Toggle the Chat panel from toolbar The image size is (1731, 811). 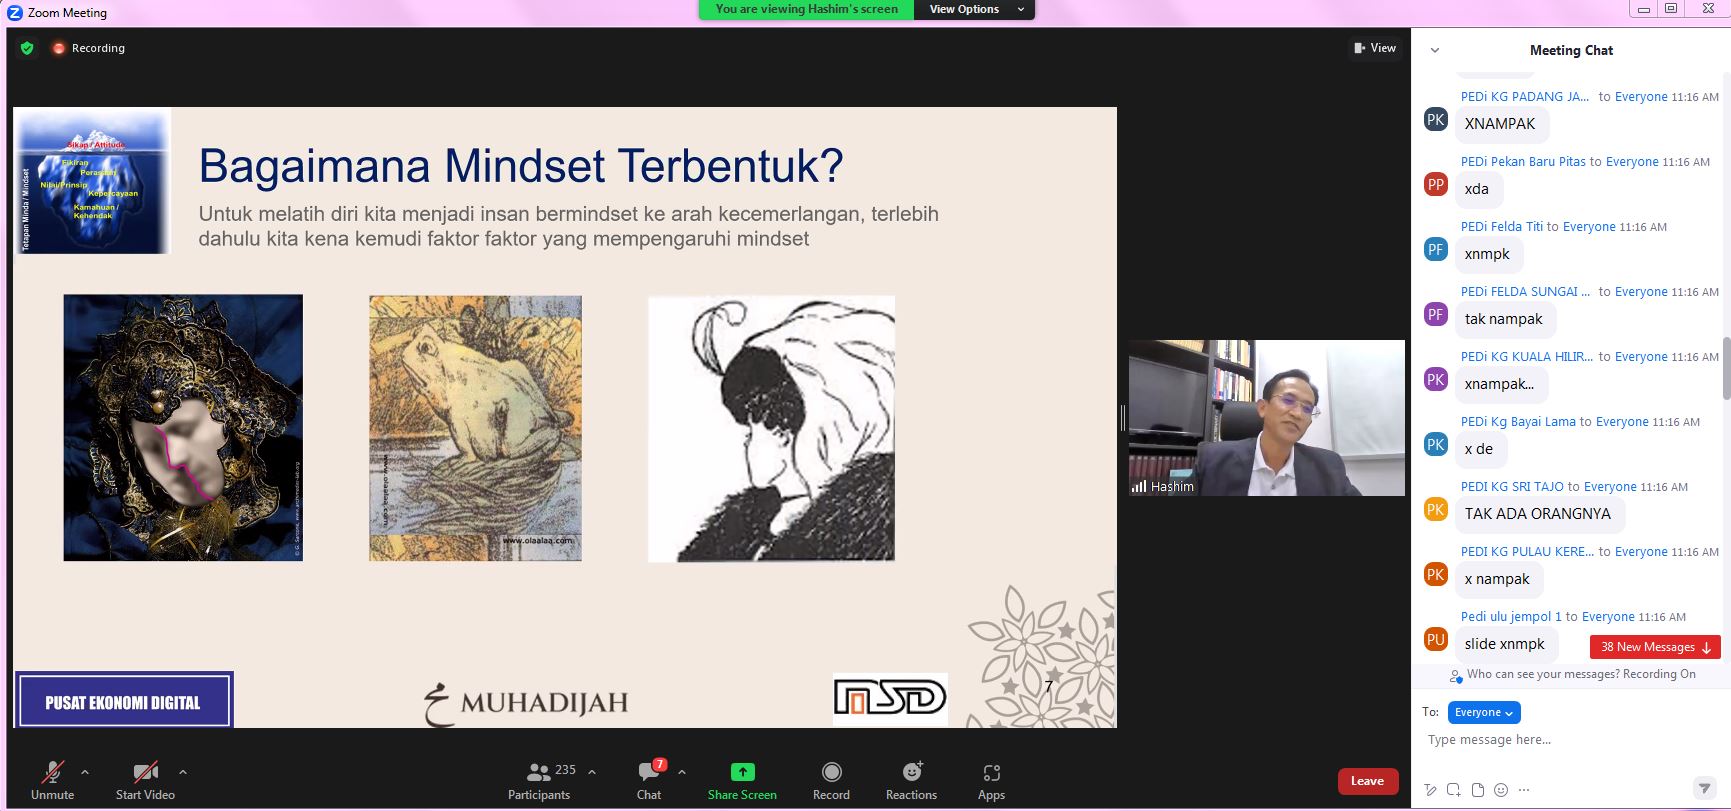649,780
